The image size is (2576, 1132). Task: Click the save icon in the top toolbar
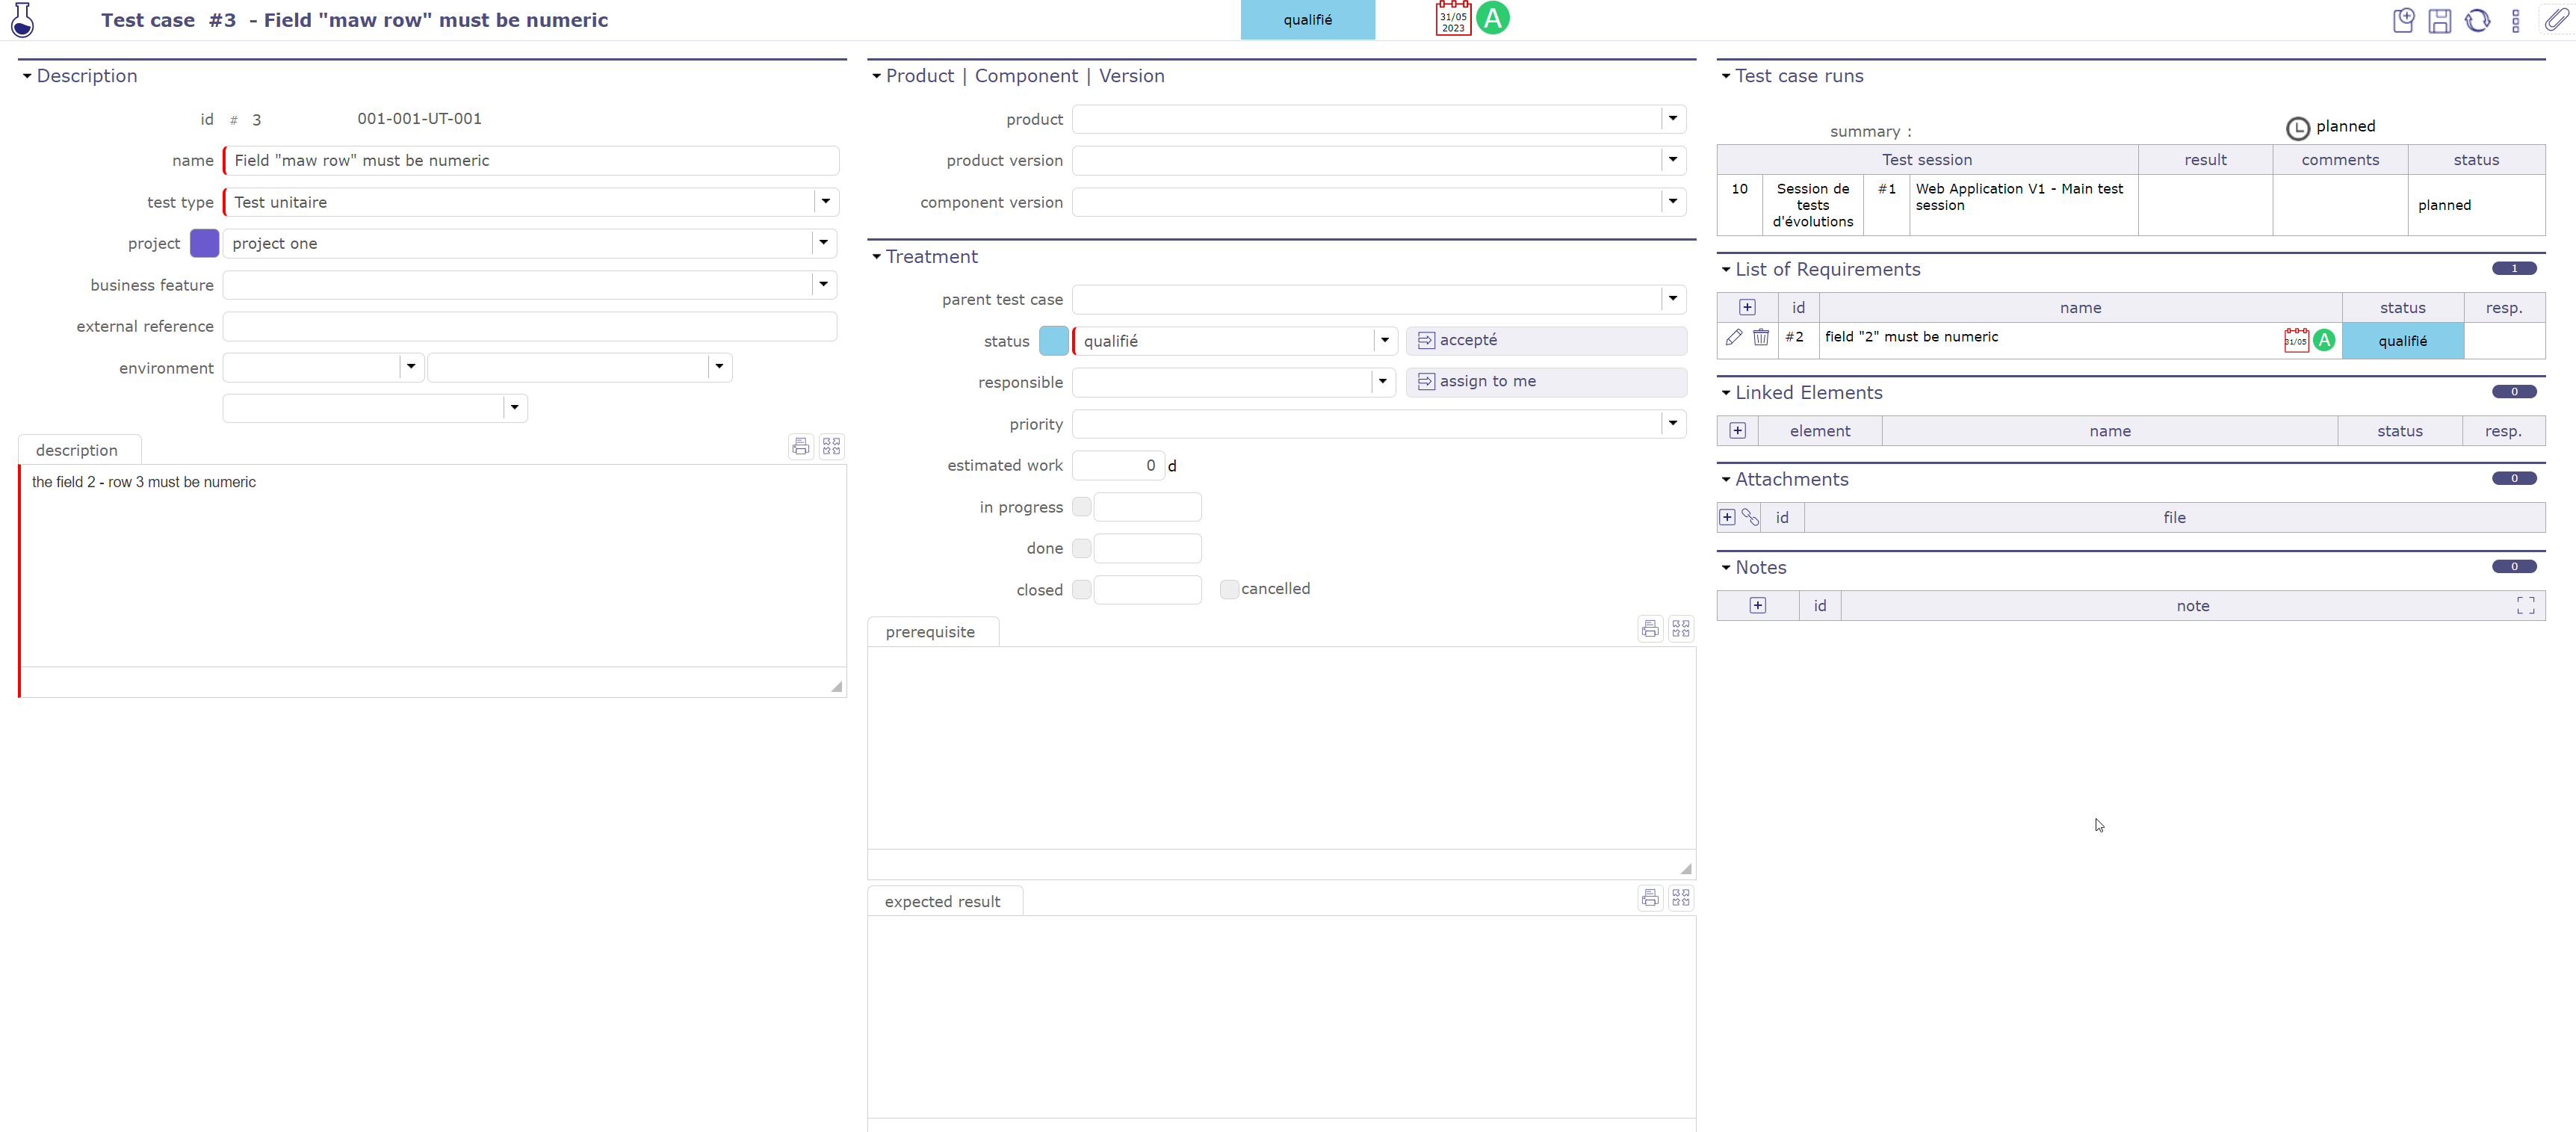2440,20
